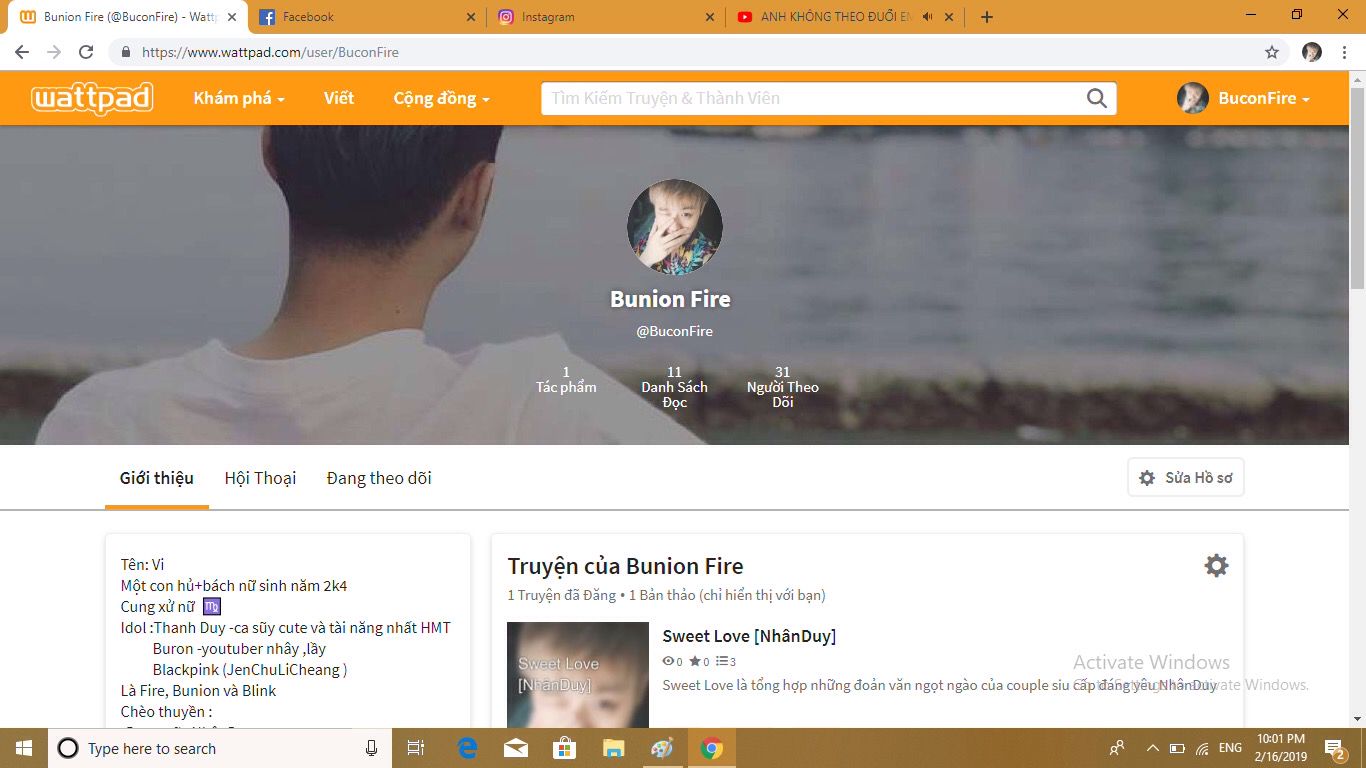Open story settings gear icon
The image size is (1366, 768).
click(x=1216, y=566)
